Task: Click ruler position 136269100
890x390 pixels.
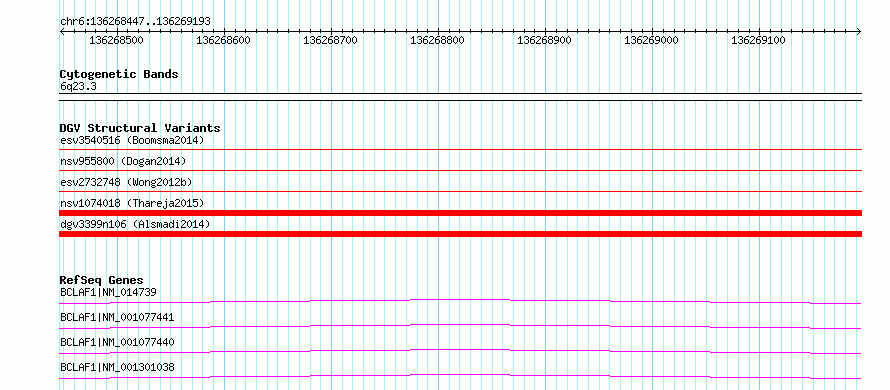Action: tap(758, 40)
